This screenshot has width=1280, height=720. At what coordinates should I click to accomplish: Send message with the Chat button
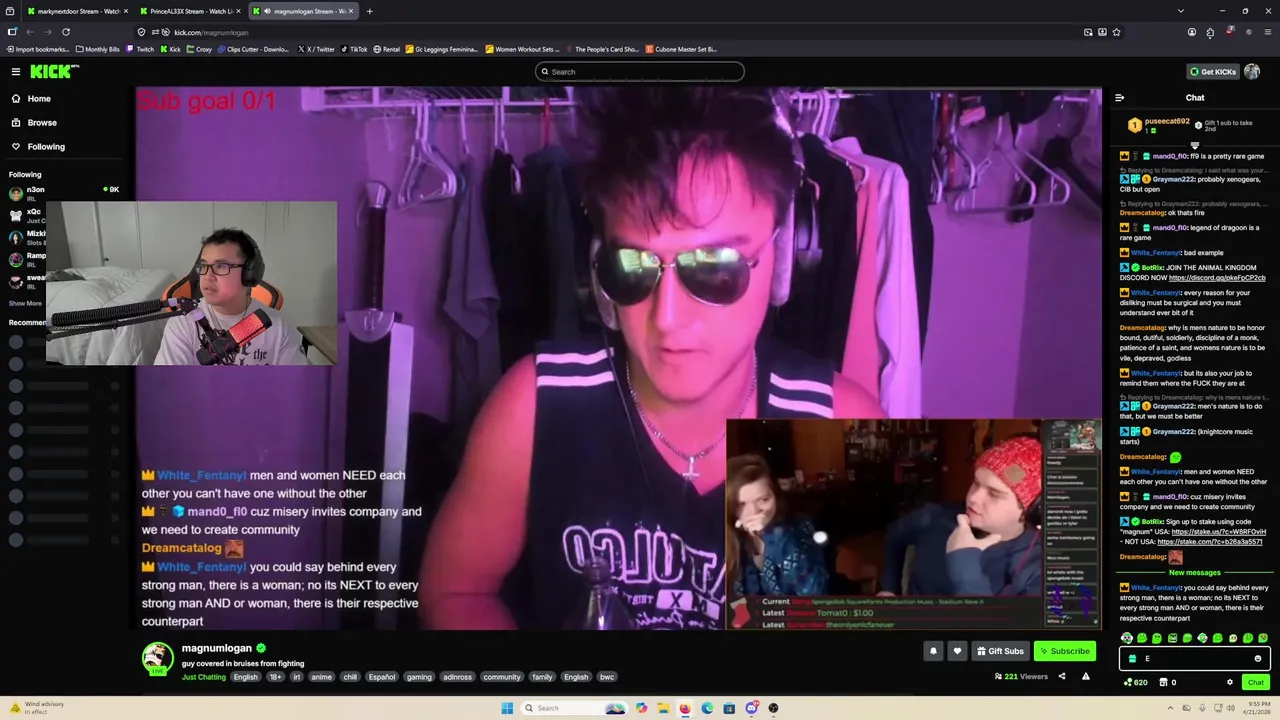click(1256, 682)
